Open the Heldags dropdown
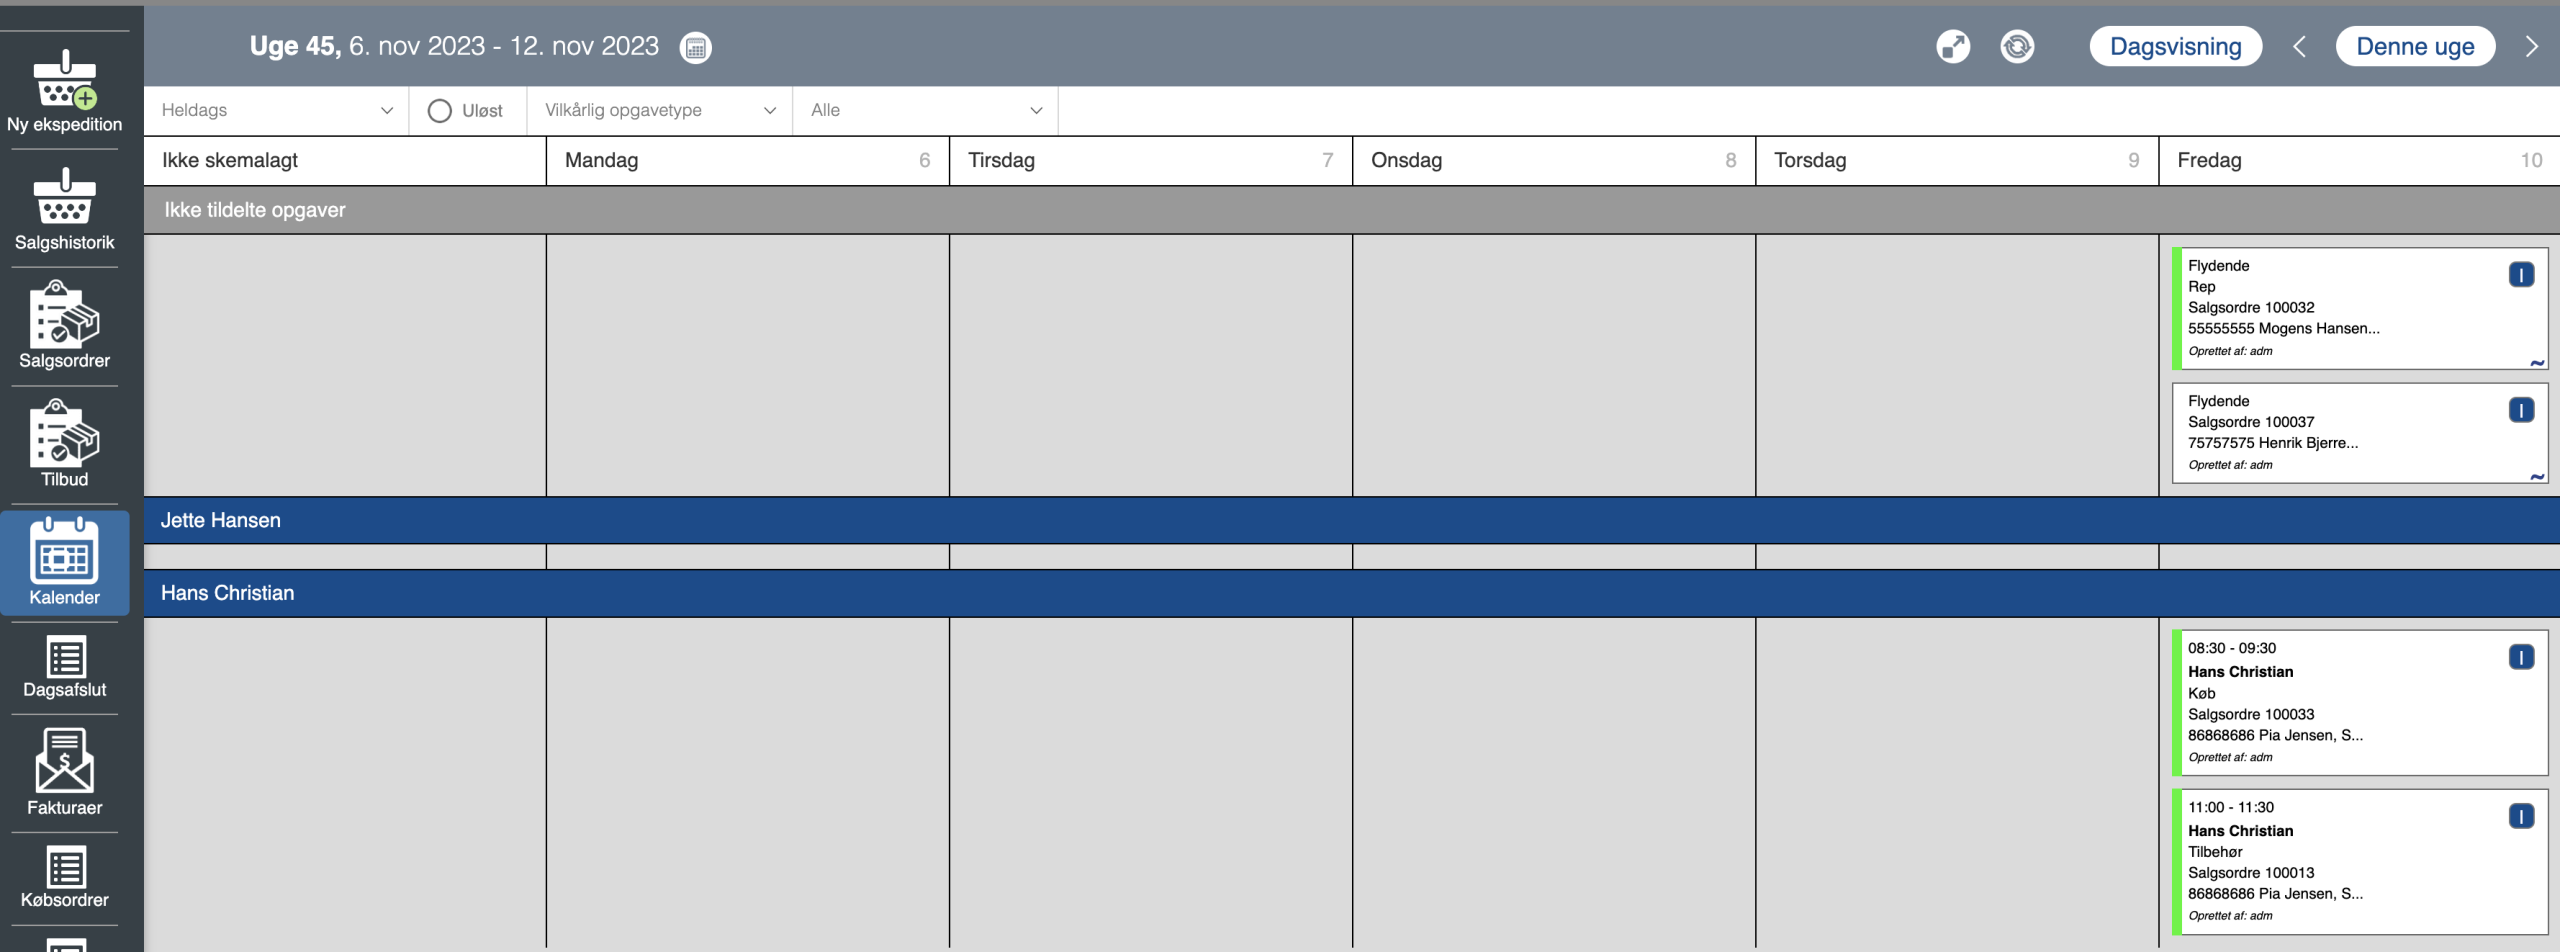 [x=277, y=110]
